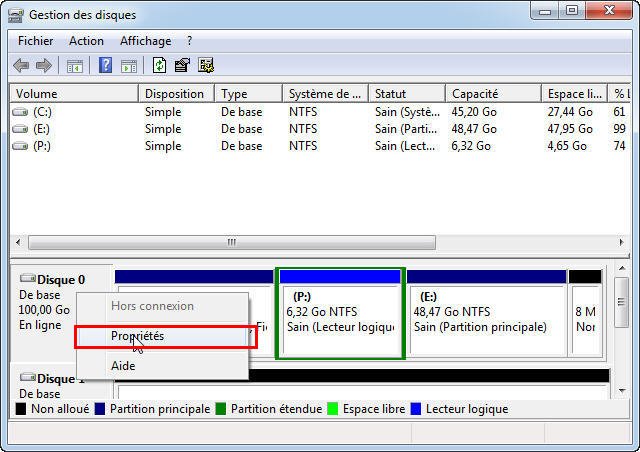The image size is (640, 452).
Task: Sort by the Capacité column header
Action: pos(493,94)
